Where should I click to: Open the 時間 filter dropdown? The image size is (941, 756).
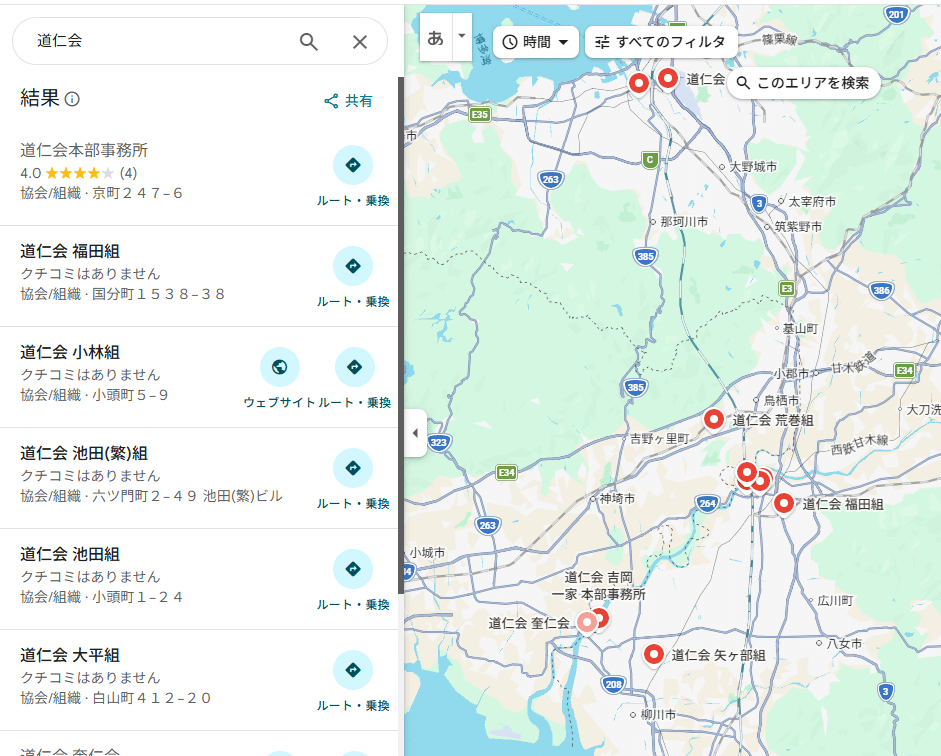(x=536, y=42)
